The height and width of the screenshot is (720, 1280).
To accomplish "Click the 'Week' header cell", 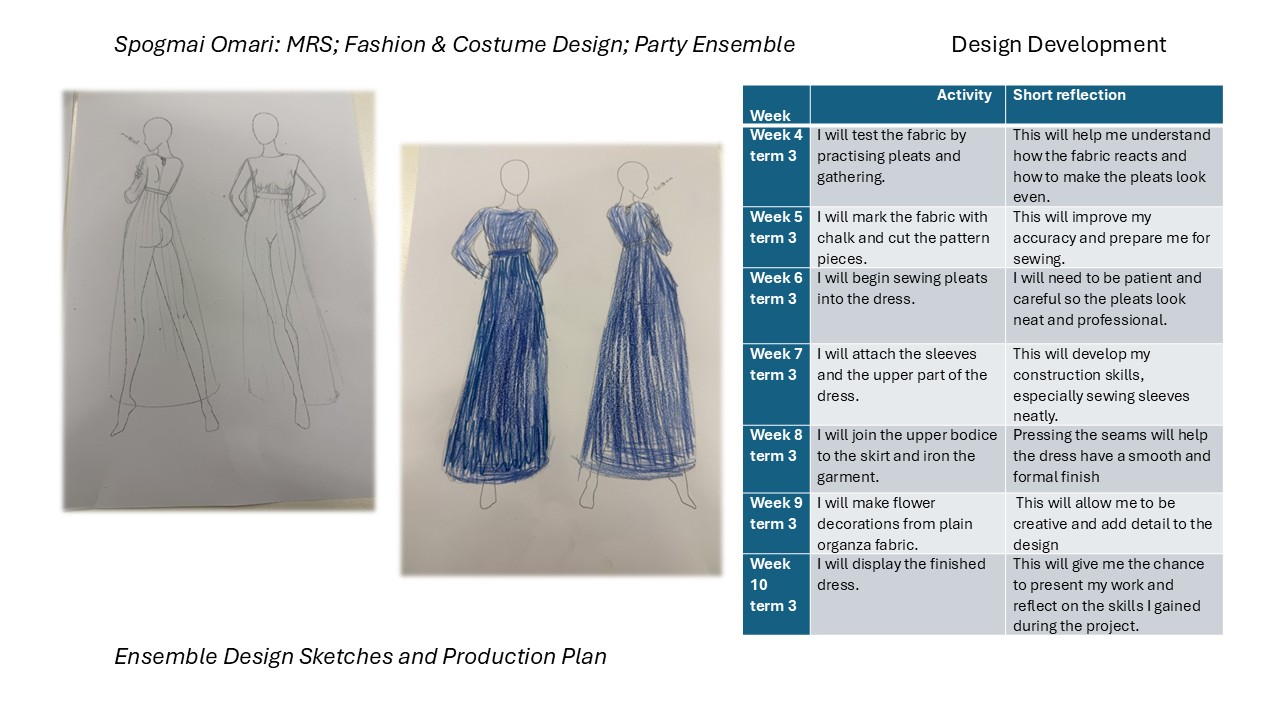I will pyautogui.click(x=770, y=115).
